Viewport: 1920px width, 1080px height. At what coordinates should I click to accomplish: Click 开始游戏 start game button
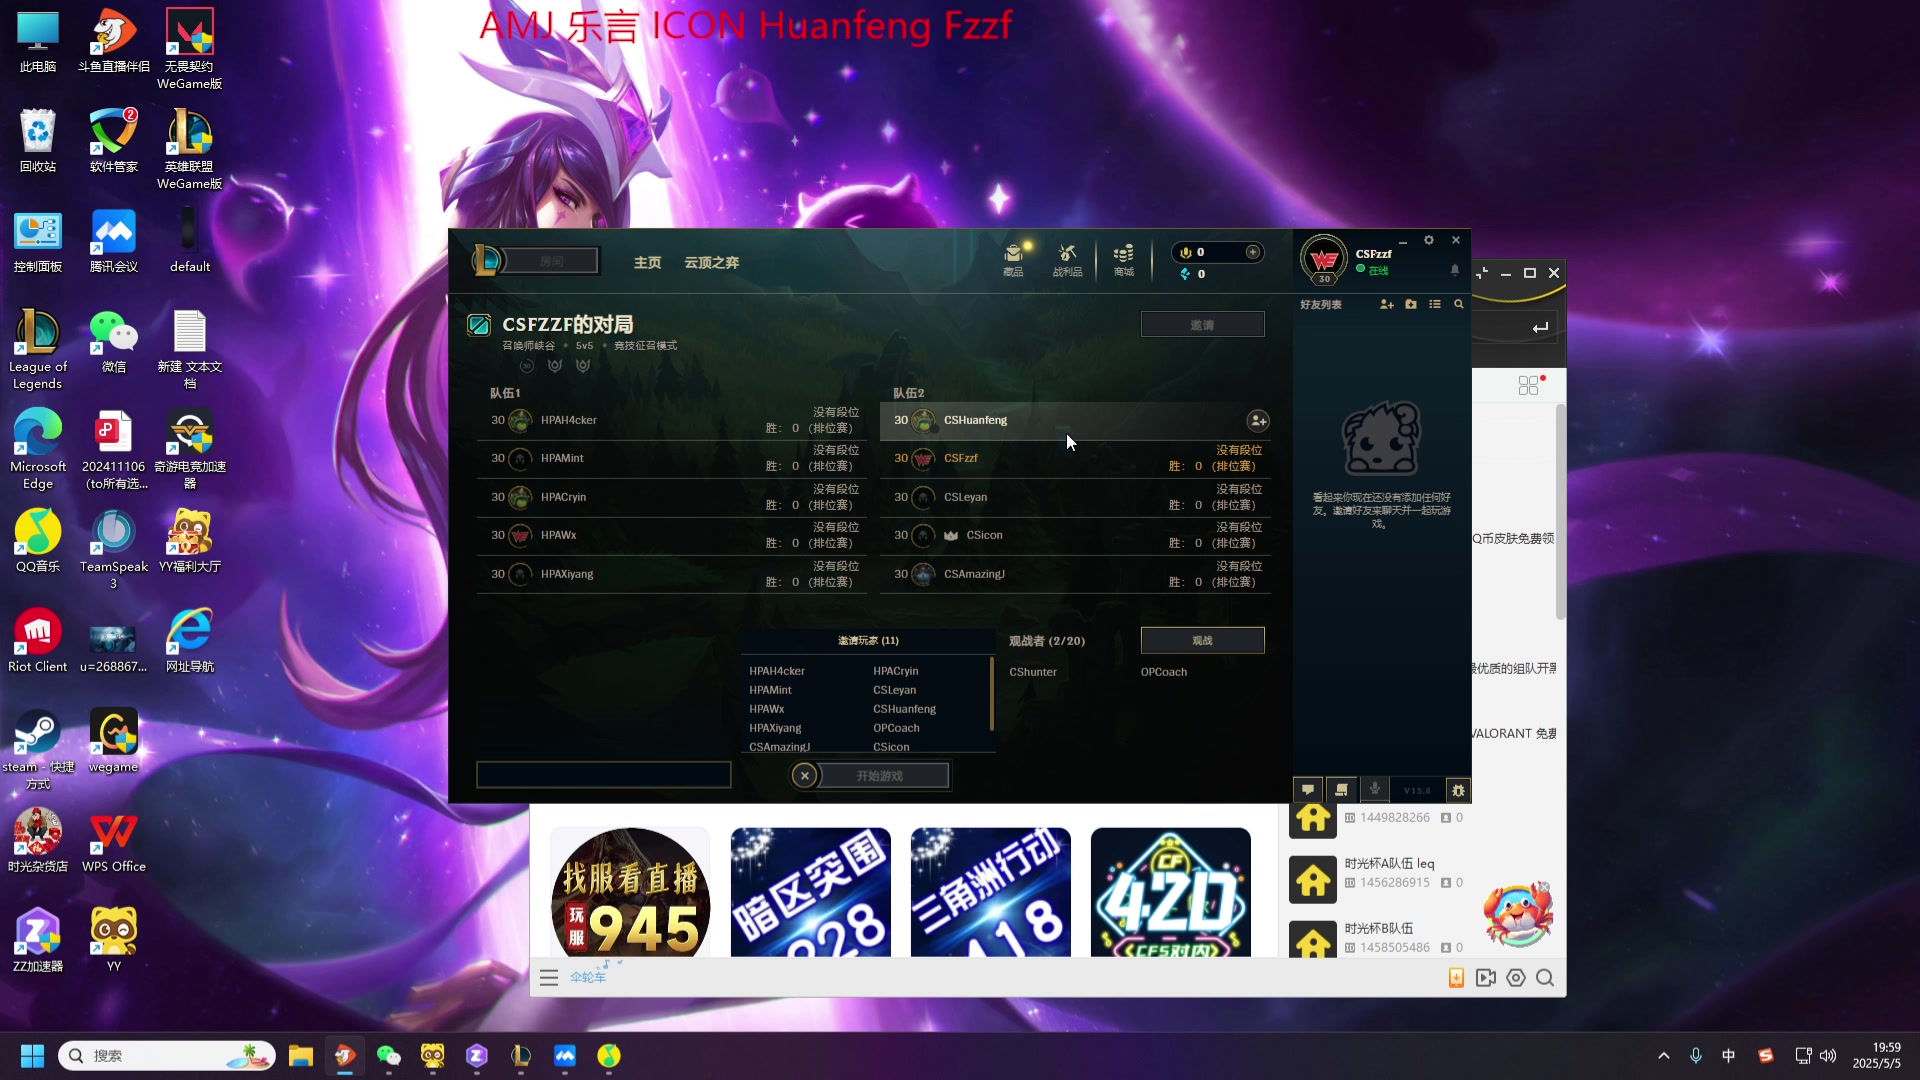tap(880, 775)
